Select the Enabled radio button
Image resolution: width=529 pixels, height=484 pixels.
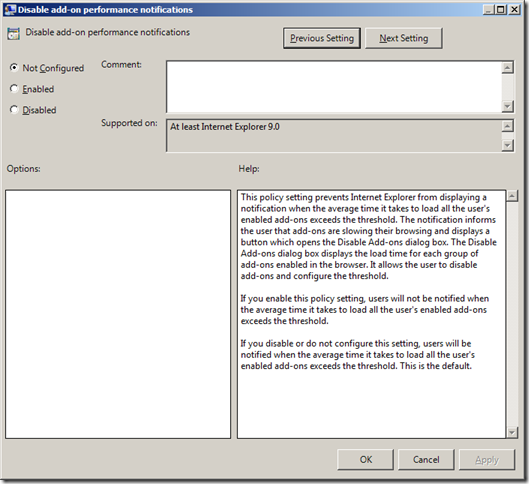pos(14,89)
